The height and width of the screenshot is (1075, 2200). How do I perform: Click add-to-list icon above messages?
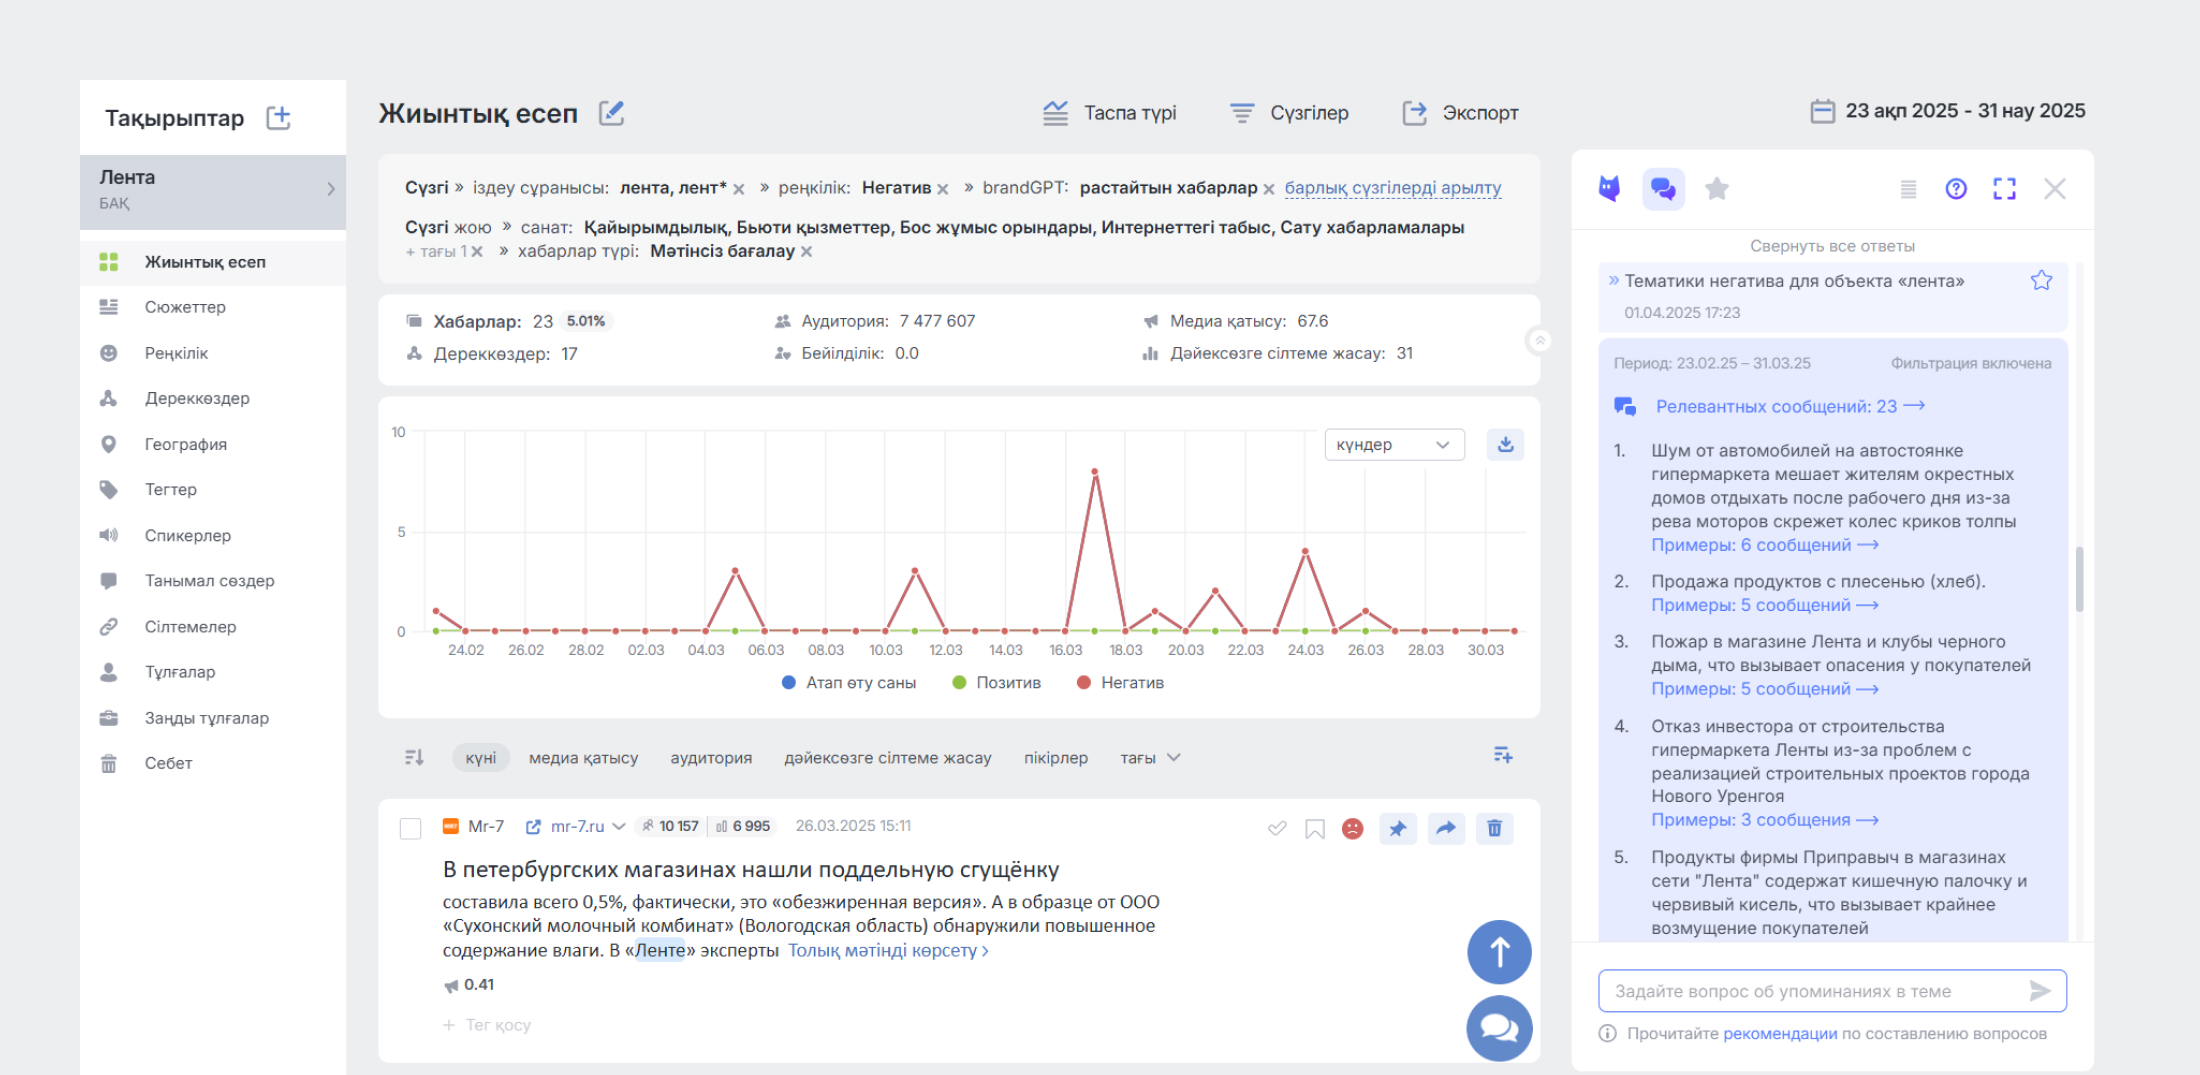click(x=1503, y=755)
